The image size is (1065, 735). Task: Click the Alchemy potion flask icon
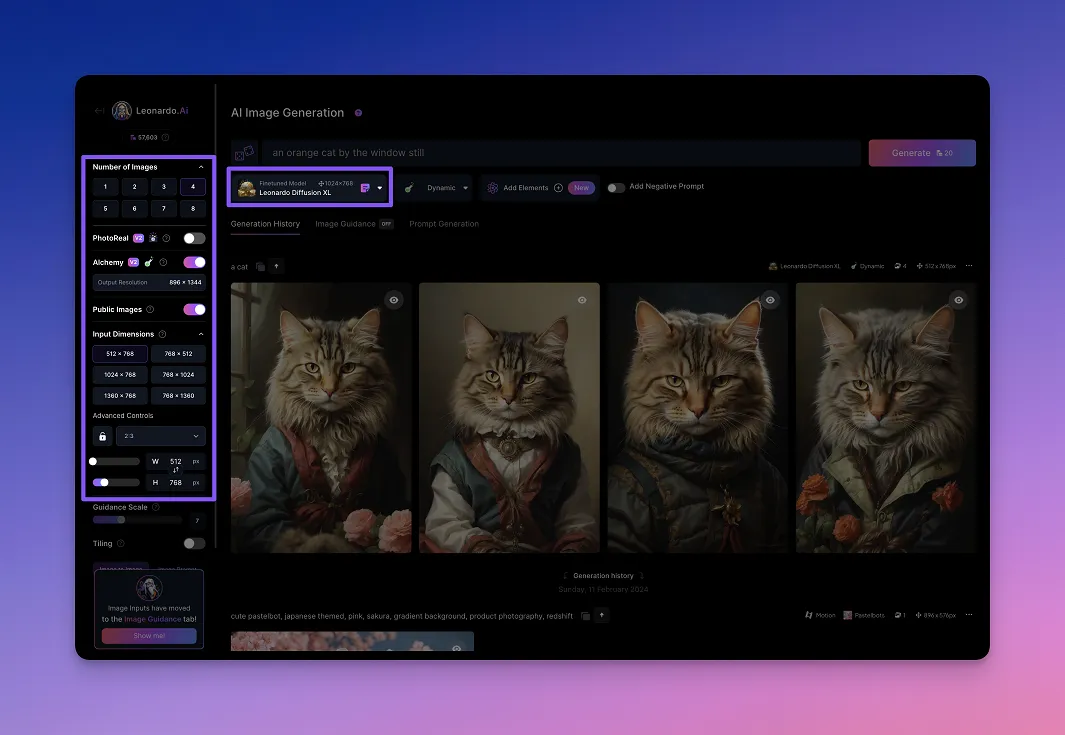(149, 262)
